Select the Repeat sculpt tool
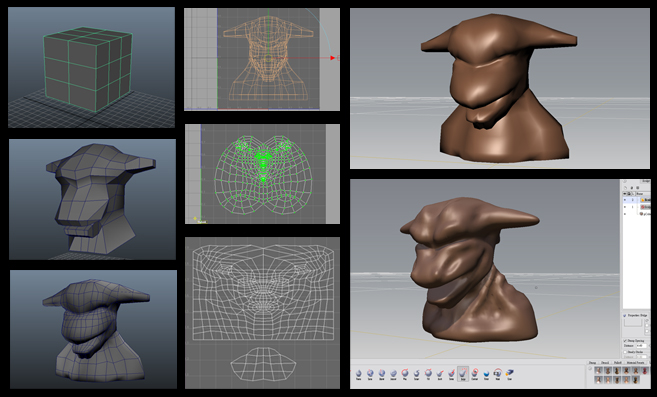Image resolution: width=657 pixels, height=397 pixels. tap(382, 373)
